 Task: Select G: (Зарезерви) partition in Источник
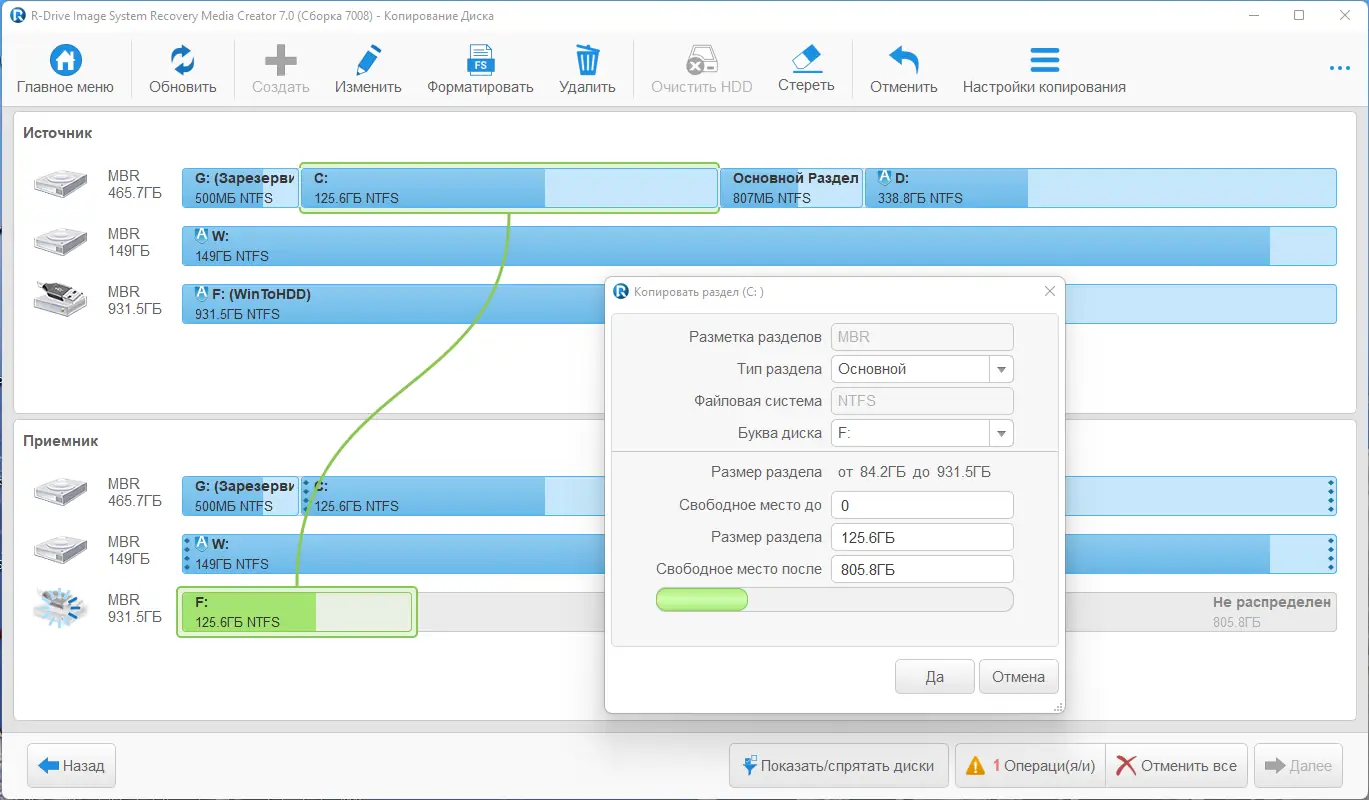(240, 188)
